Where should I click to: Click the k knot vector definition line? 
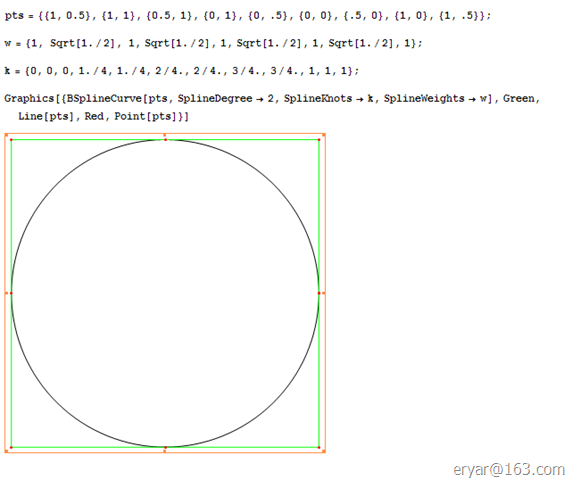[x=182, y=70]
